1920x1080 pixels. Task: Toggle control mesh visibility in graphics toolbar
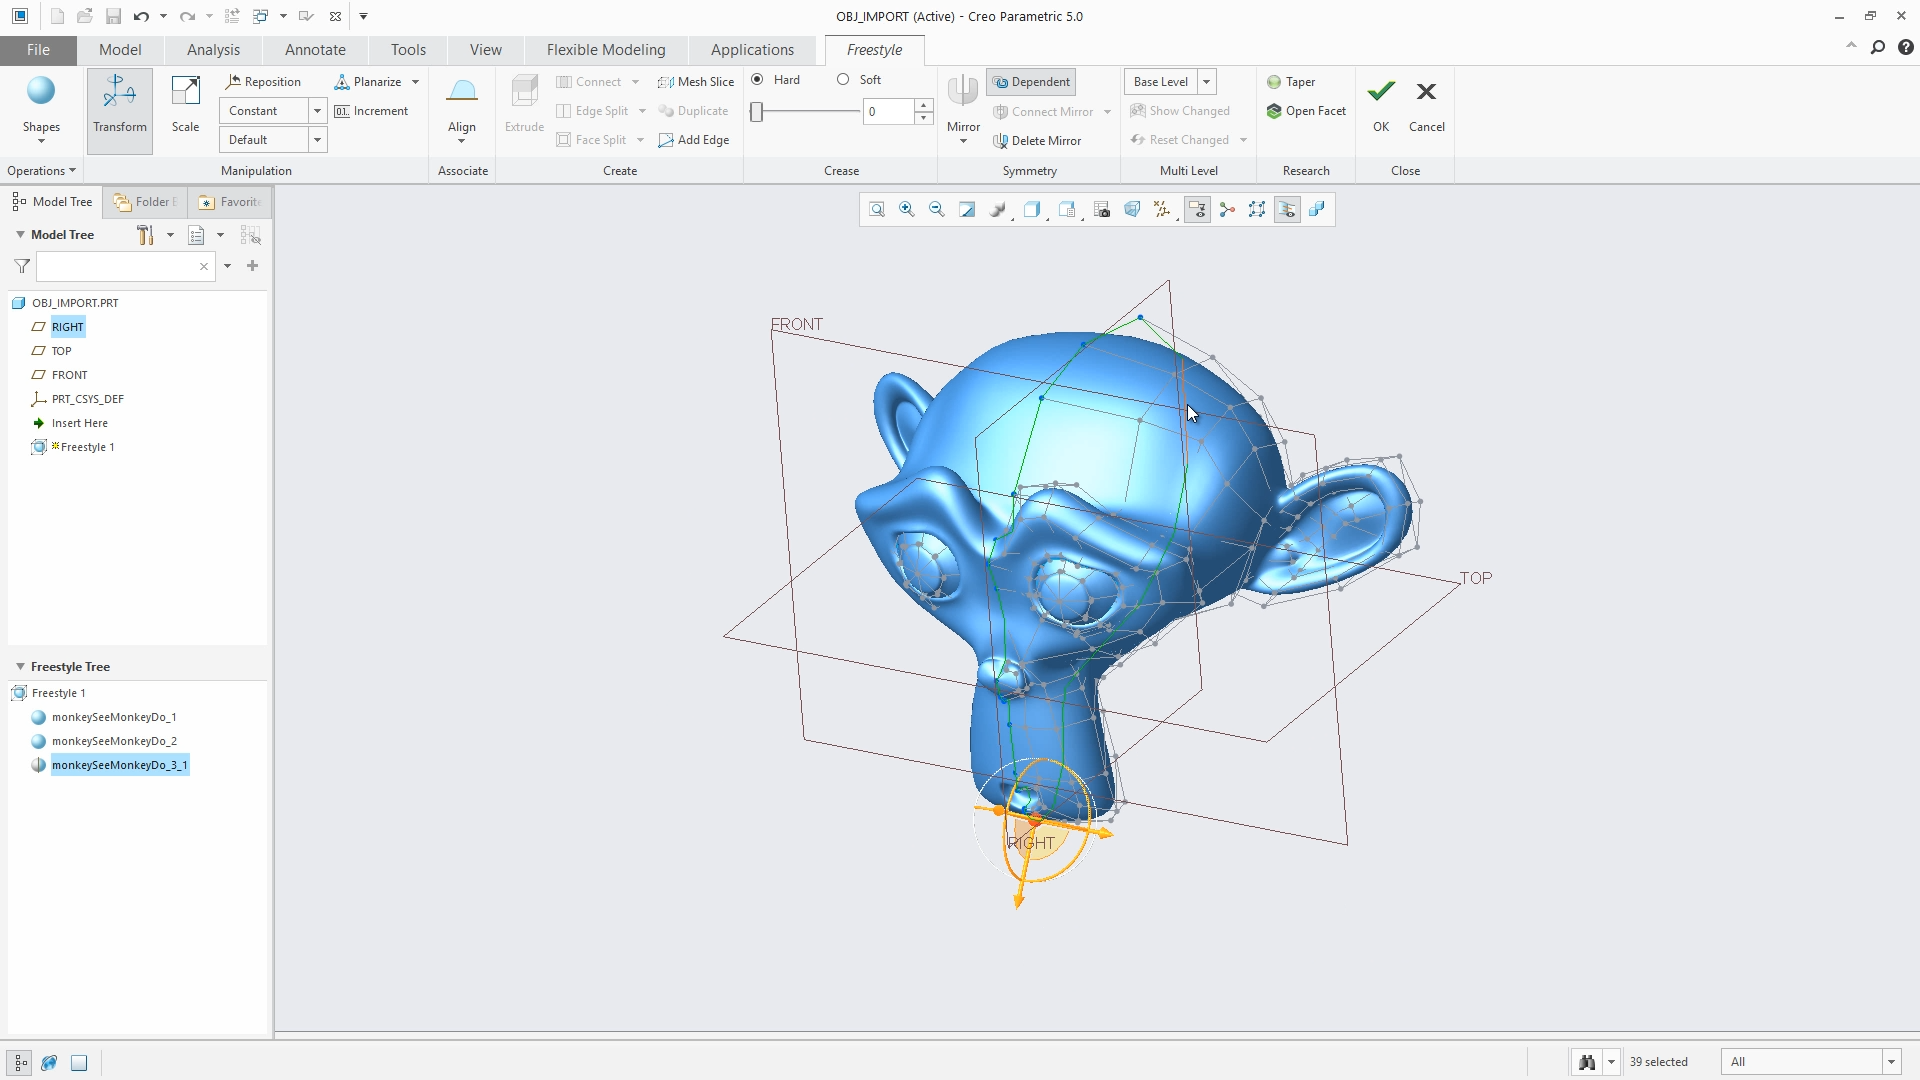(x=1257, y=209)
